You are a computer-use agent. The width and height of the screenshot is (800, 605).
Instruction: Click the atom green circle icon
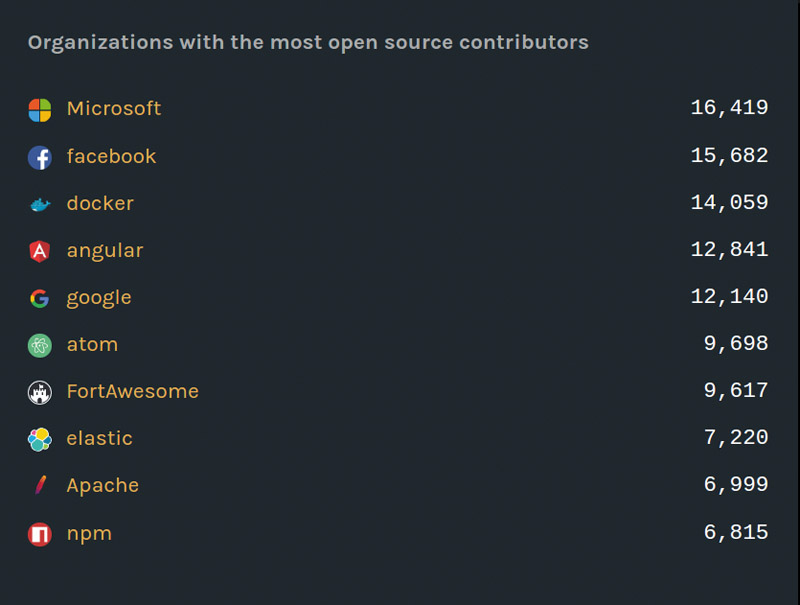pyautogui.click(x=40, y=345)
